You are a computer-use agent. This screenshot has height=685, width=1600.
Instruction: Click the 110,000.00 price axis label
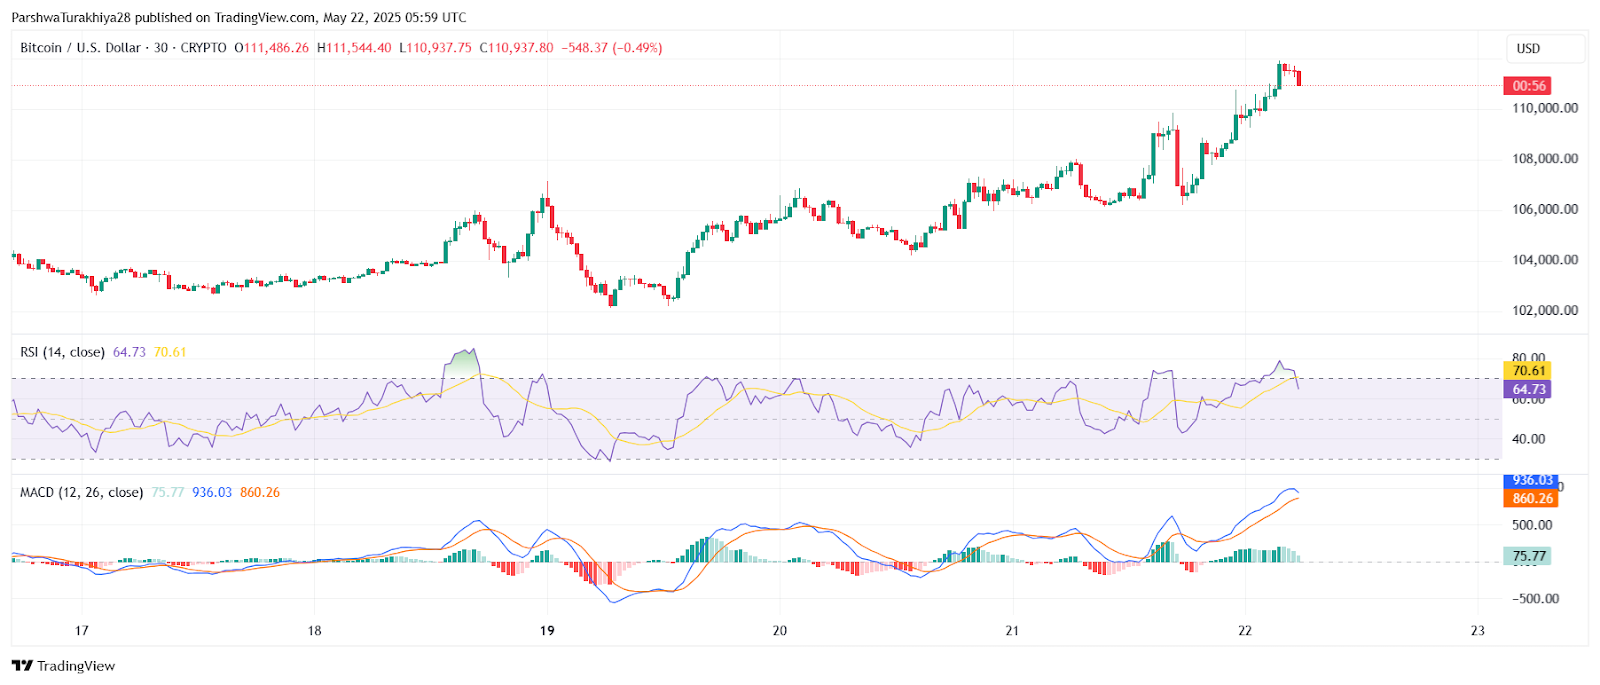1545,108
